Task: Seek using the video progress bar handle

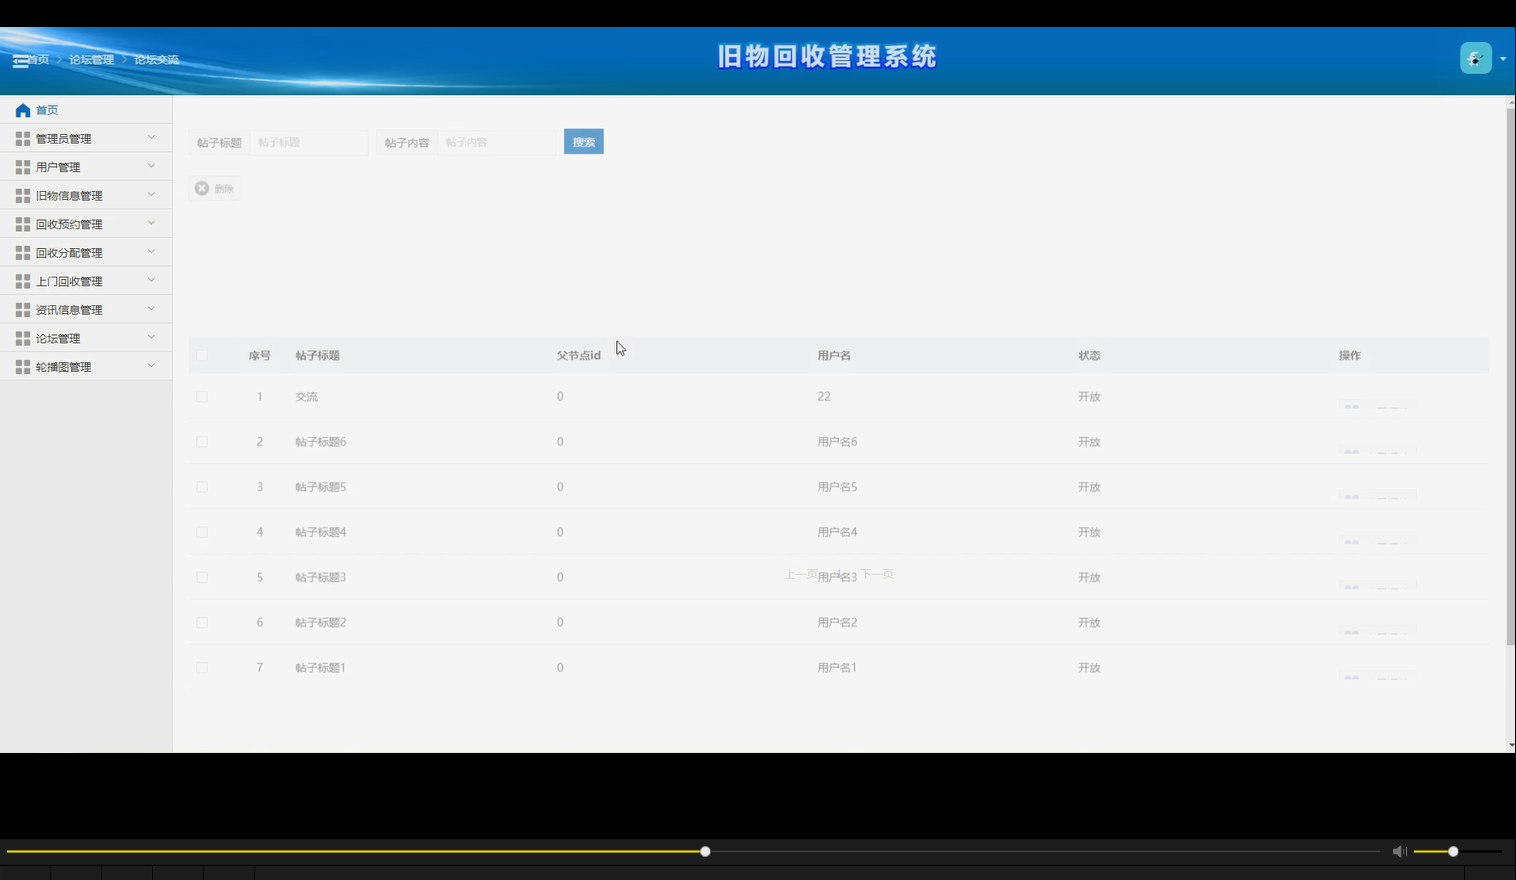Action: click(x=705, y=851)
